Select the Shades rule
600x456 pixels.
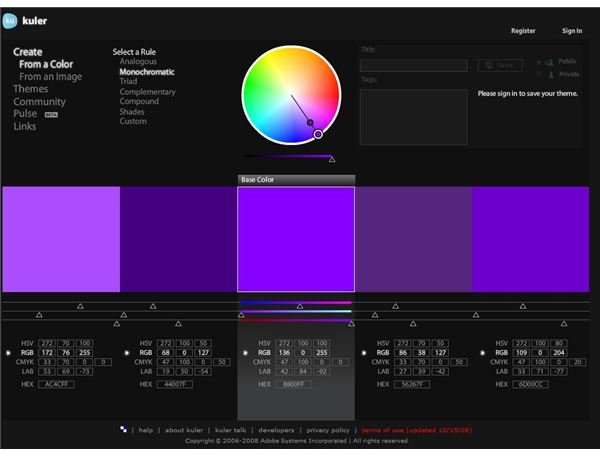[132, 112]
